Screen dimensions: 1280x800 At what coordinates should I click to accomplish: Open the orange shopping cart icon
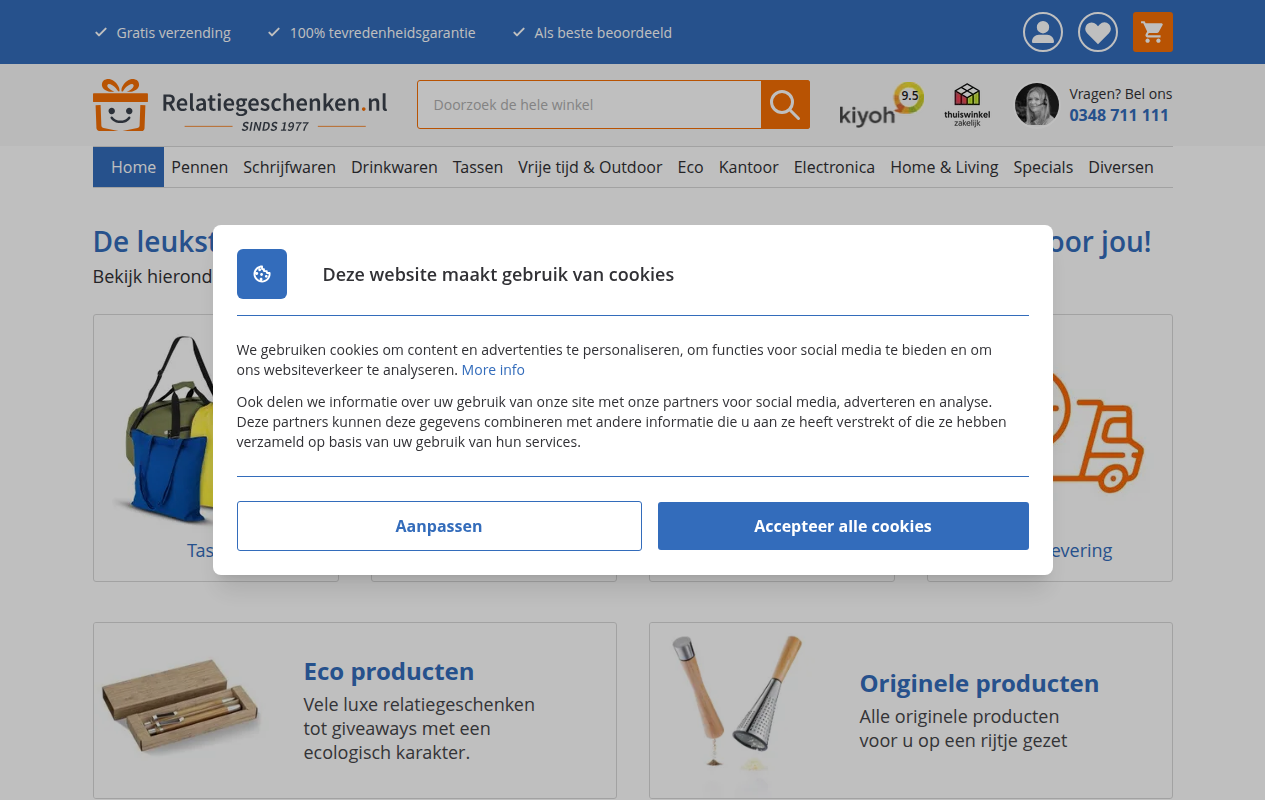(x=1152, y=32)
